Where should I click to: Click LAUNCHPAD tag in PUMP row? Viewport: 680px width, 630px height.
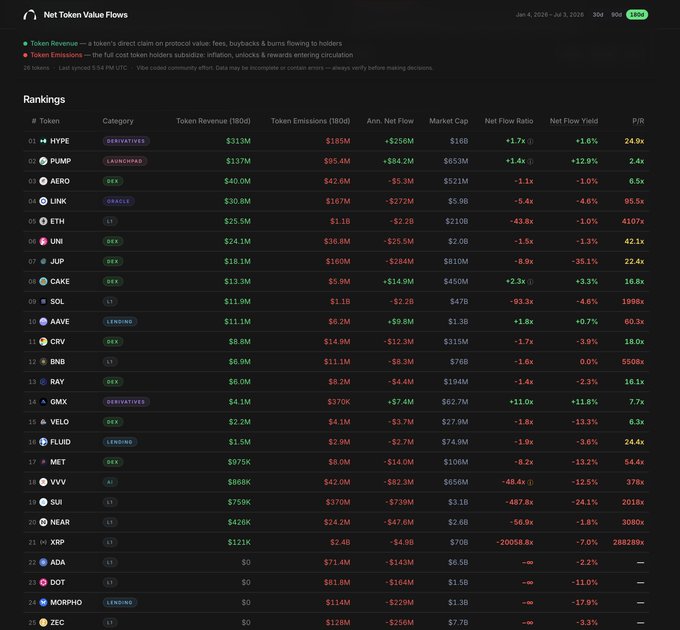pyautogui.click(x=125, y=161)
